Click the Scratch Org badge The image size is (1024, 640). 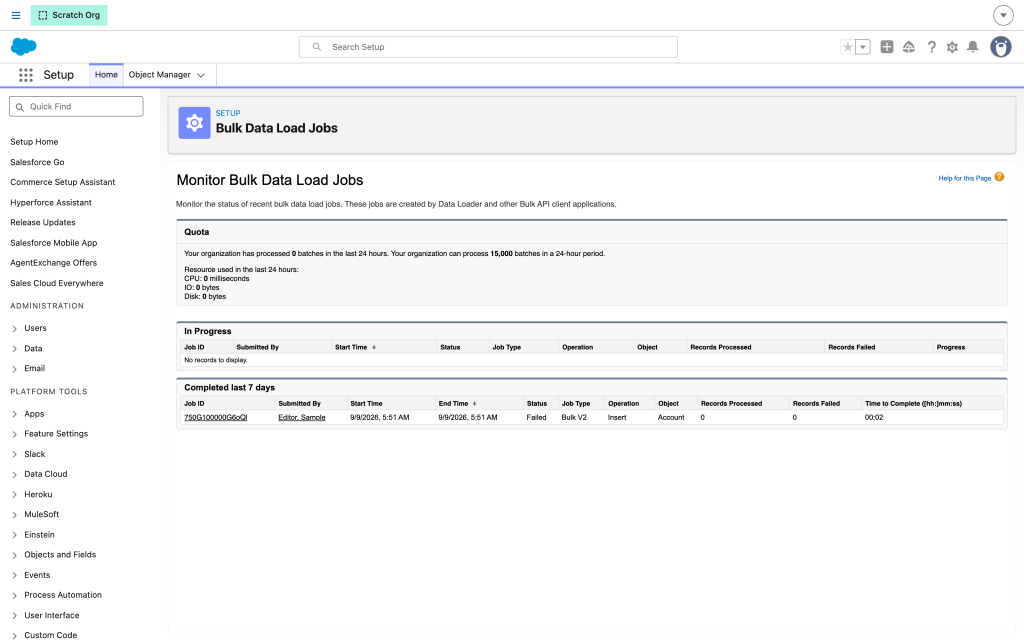(69, 15)
